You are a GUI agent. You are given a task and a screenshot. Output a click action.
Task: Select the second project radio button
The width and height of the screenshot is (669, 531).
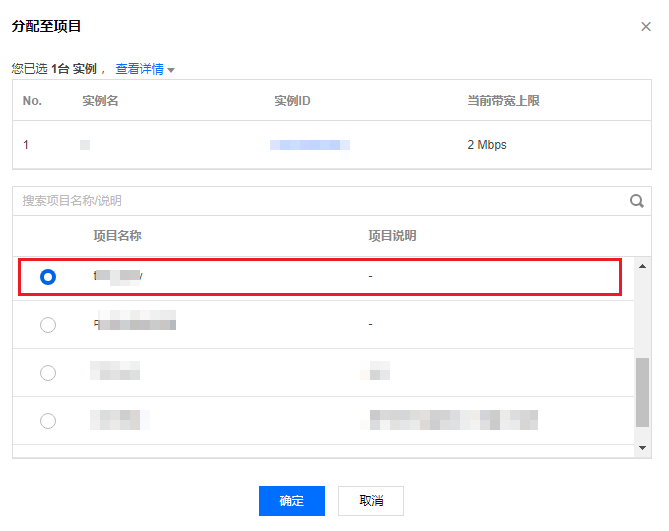tap(48, 325)
